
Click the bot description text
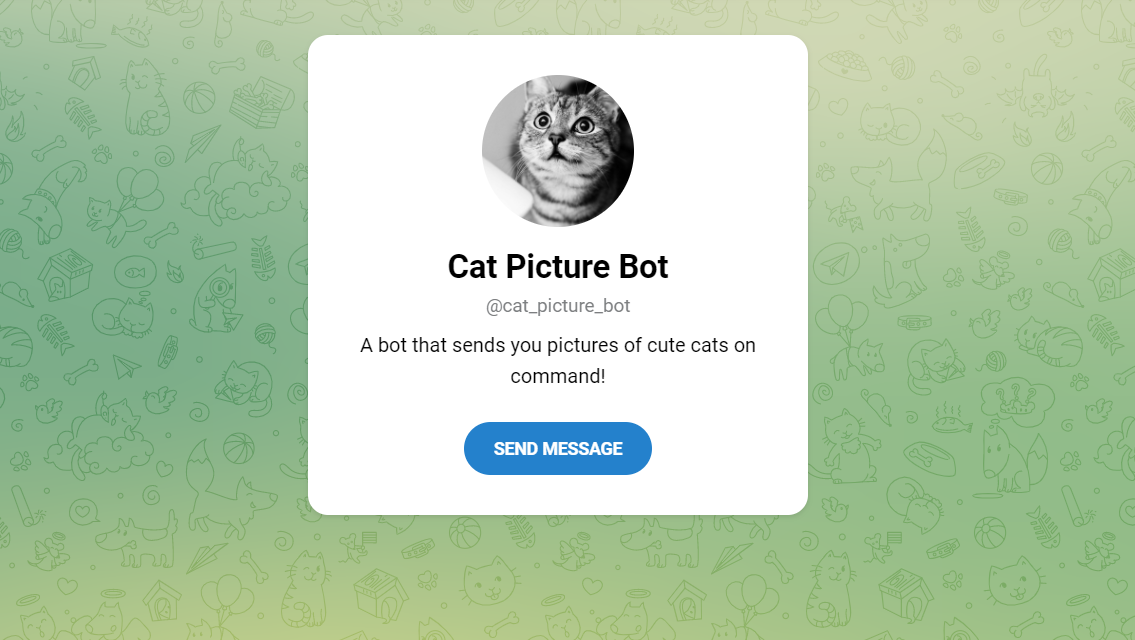coord(558,360)
